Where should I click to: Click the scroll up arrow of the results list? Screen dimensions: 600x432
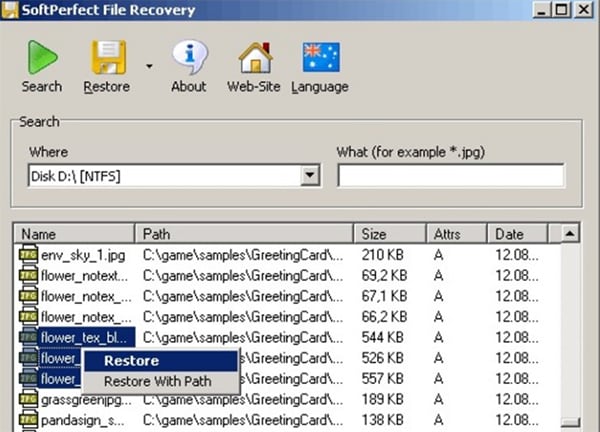coord(570,233)
